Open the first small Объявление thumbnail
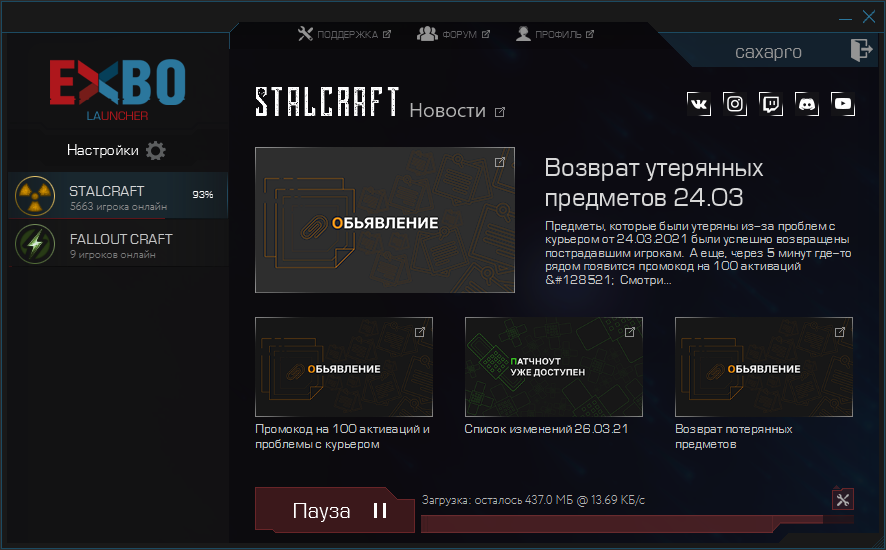Image resolution: width=886 pixels, height=550 pixels. click(344, 367)
